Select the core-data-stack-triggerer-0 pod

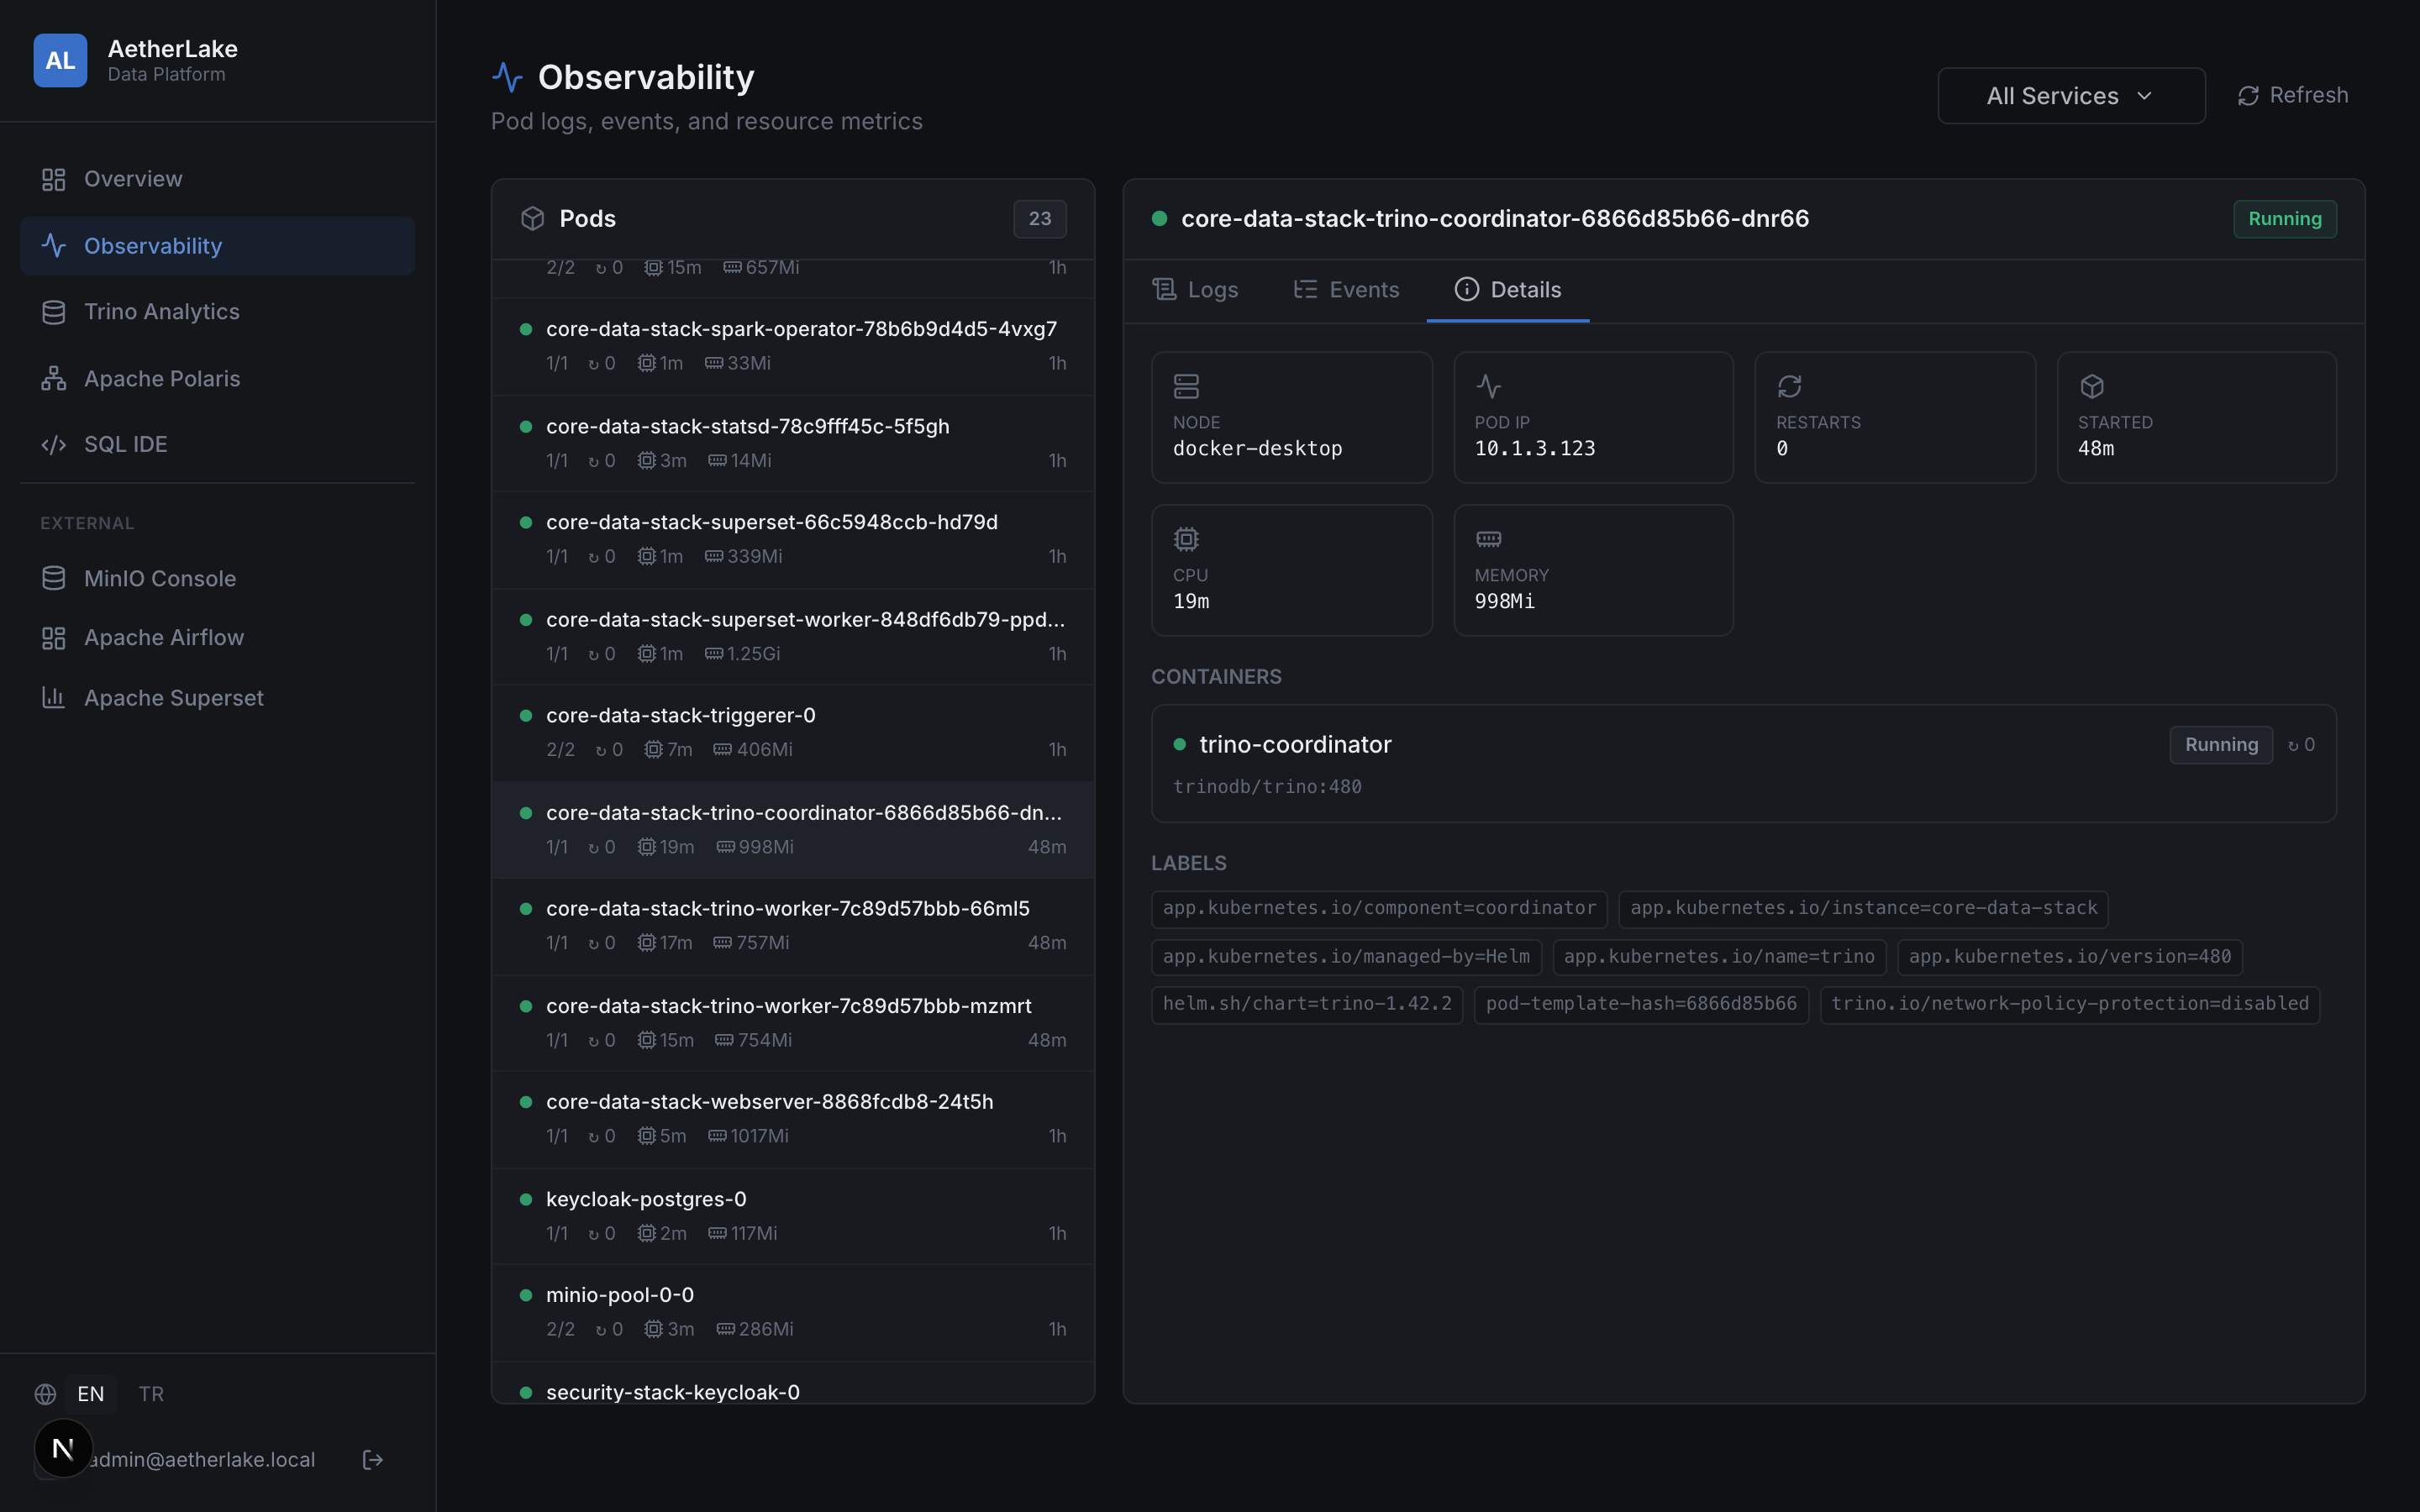point(793,733)
